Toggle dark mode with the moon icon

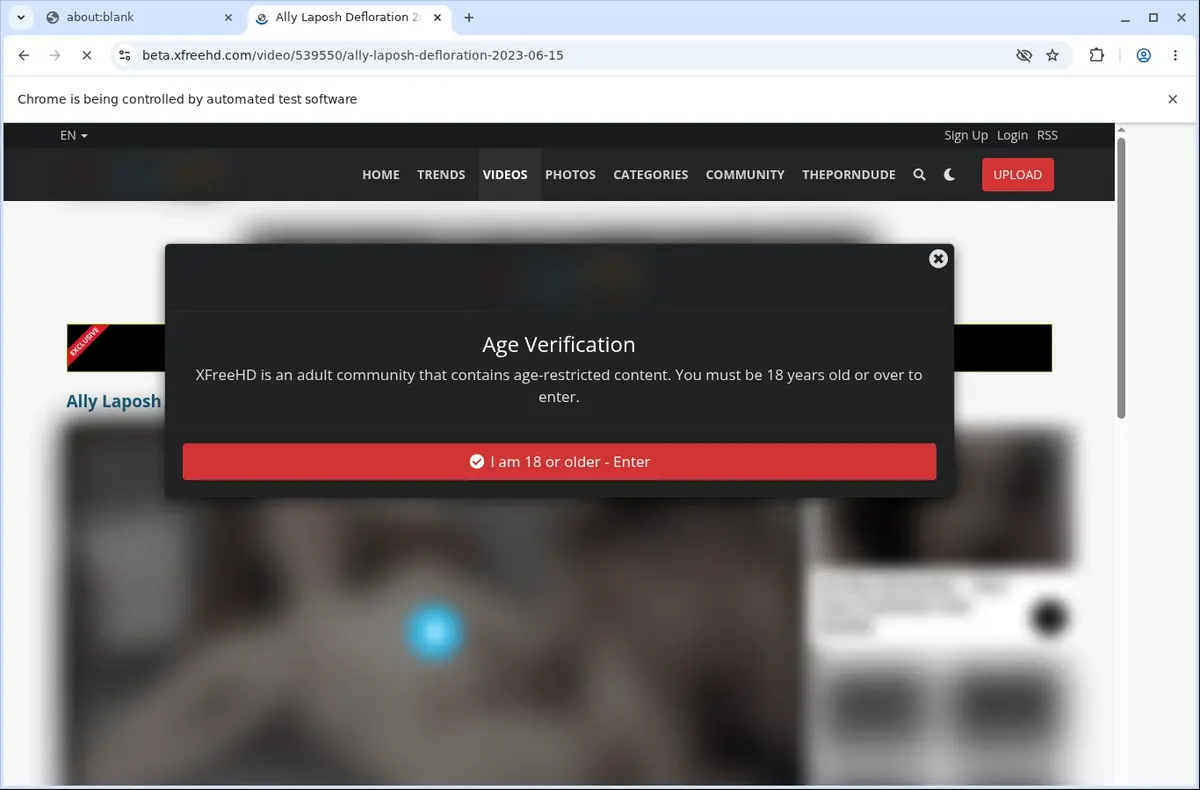click(949, 174)
